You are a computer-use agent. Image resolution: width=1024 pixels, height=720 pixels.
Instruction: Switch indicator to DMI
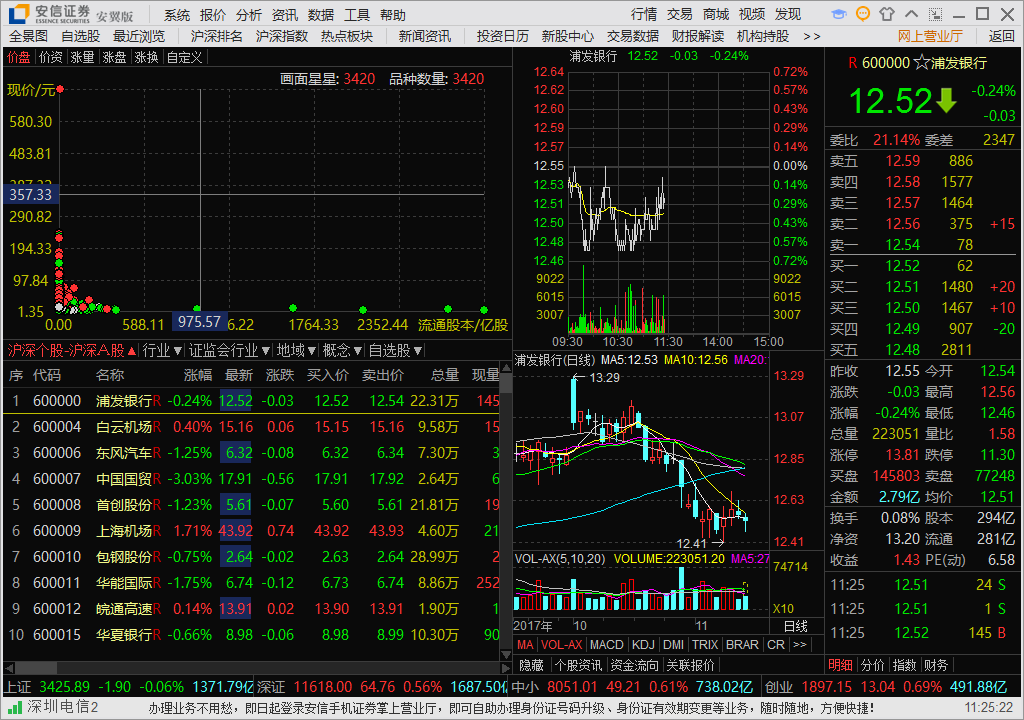coord(673,645)
